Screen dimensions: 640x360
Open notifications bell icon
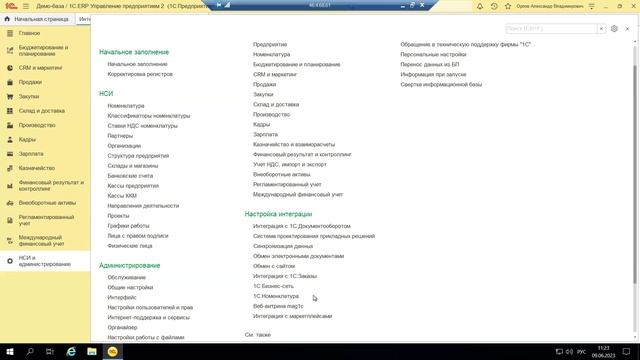pyautogui.click(x=480, y=6)
